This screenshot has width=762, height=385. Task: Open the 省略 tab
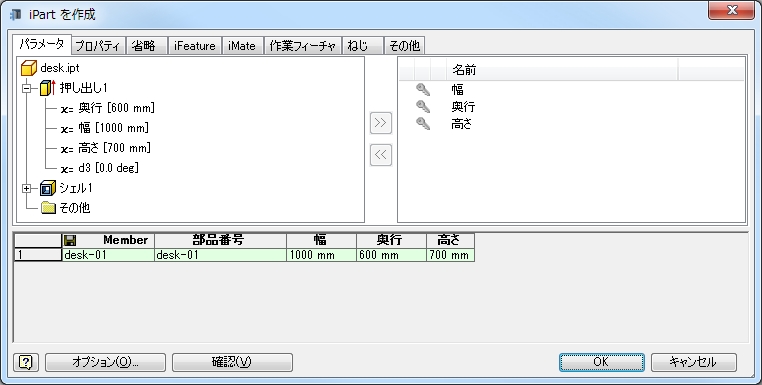click(147, 46)
